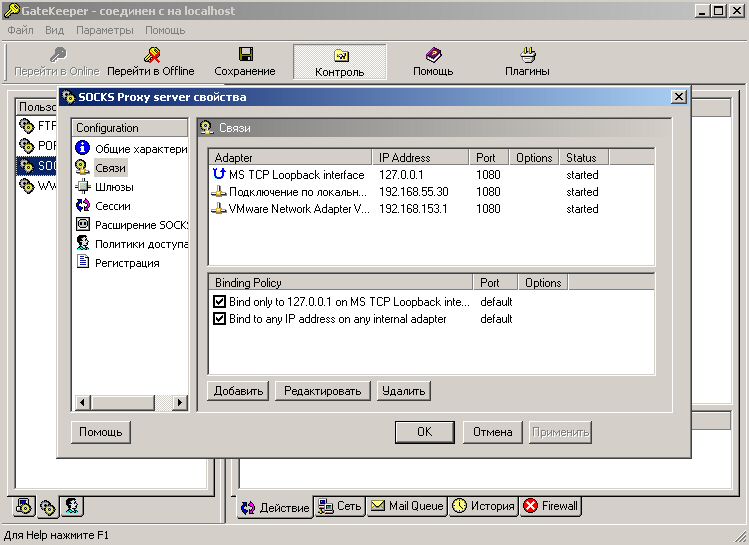This screenshot has width=749, height=545.
Task: Click the Configuration list right scroll arrow
Action: (x=180, y=403)
